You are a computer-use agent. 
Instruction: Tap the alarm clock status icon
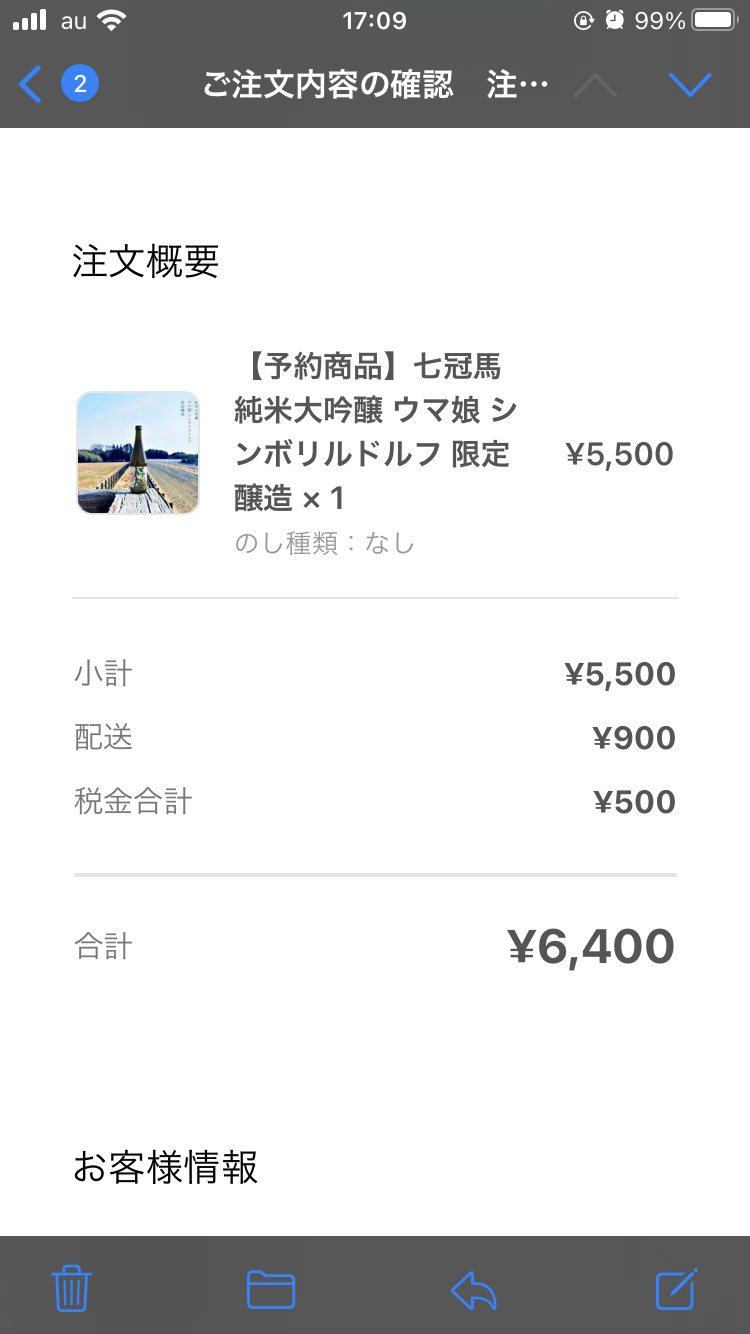click(x=615, y=21)
